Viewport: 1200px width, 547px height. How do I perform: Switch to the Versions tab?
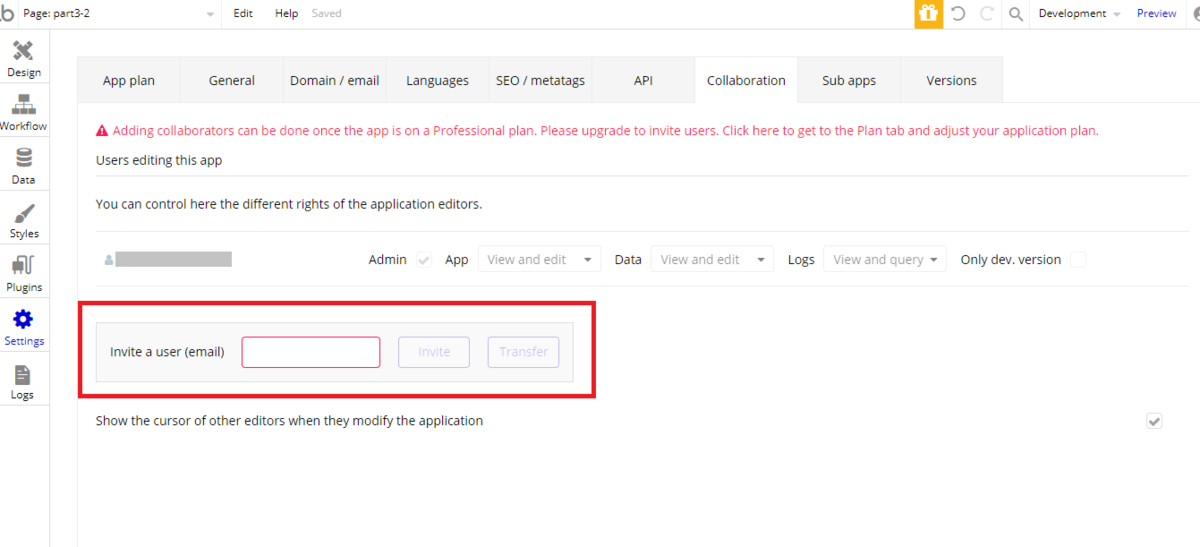tap(952, 81)
